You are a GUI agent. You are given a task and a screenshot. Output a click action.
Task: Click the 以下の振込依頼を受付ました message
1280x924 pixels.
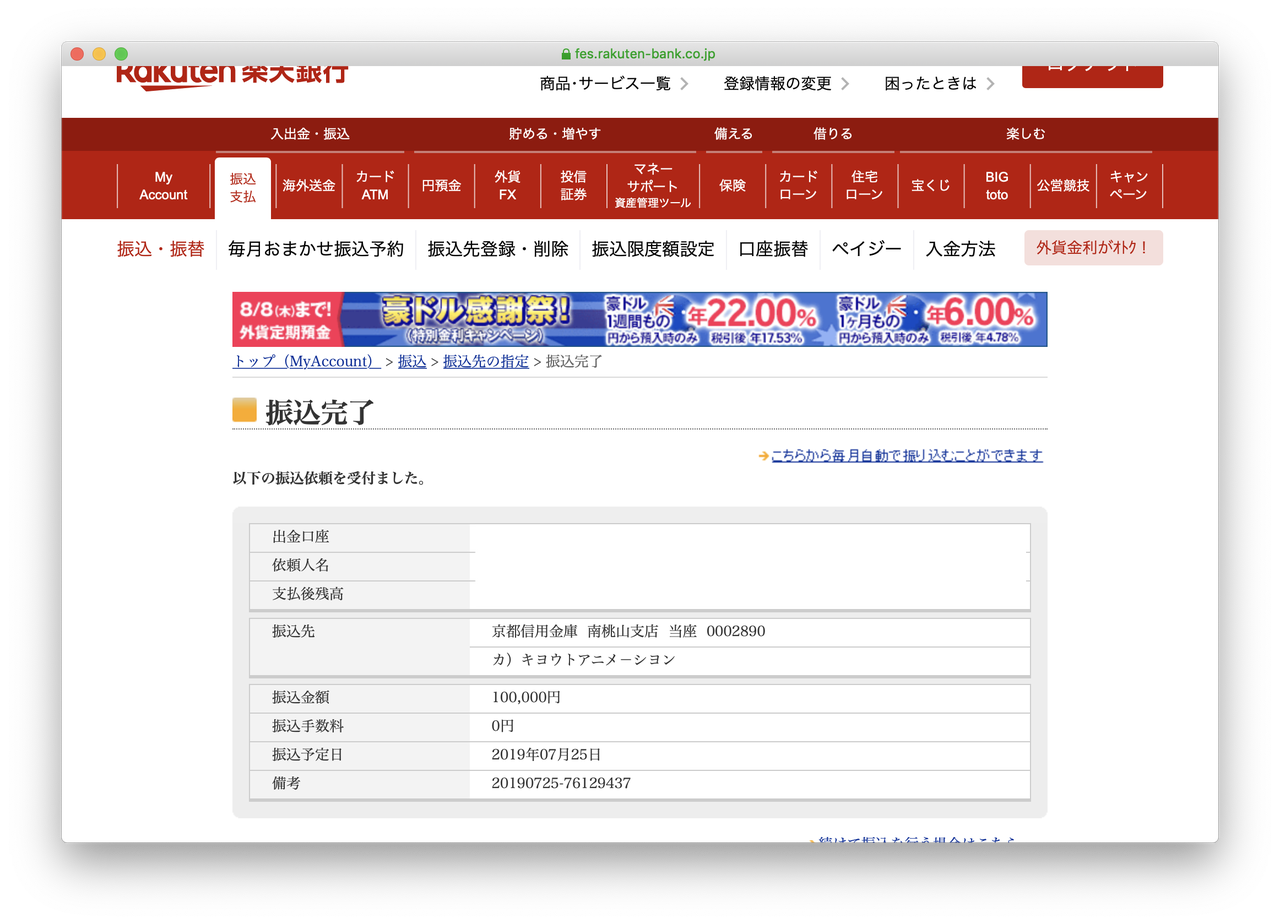pos(330,479)
